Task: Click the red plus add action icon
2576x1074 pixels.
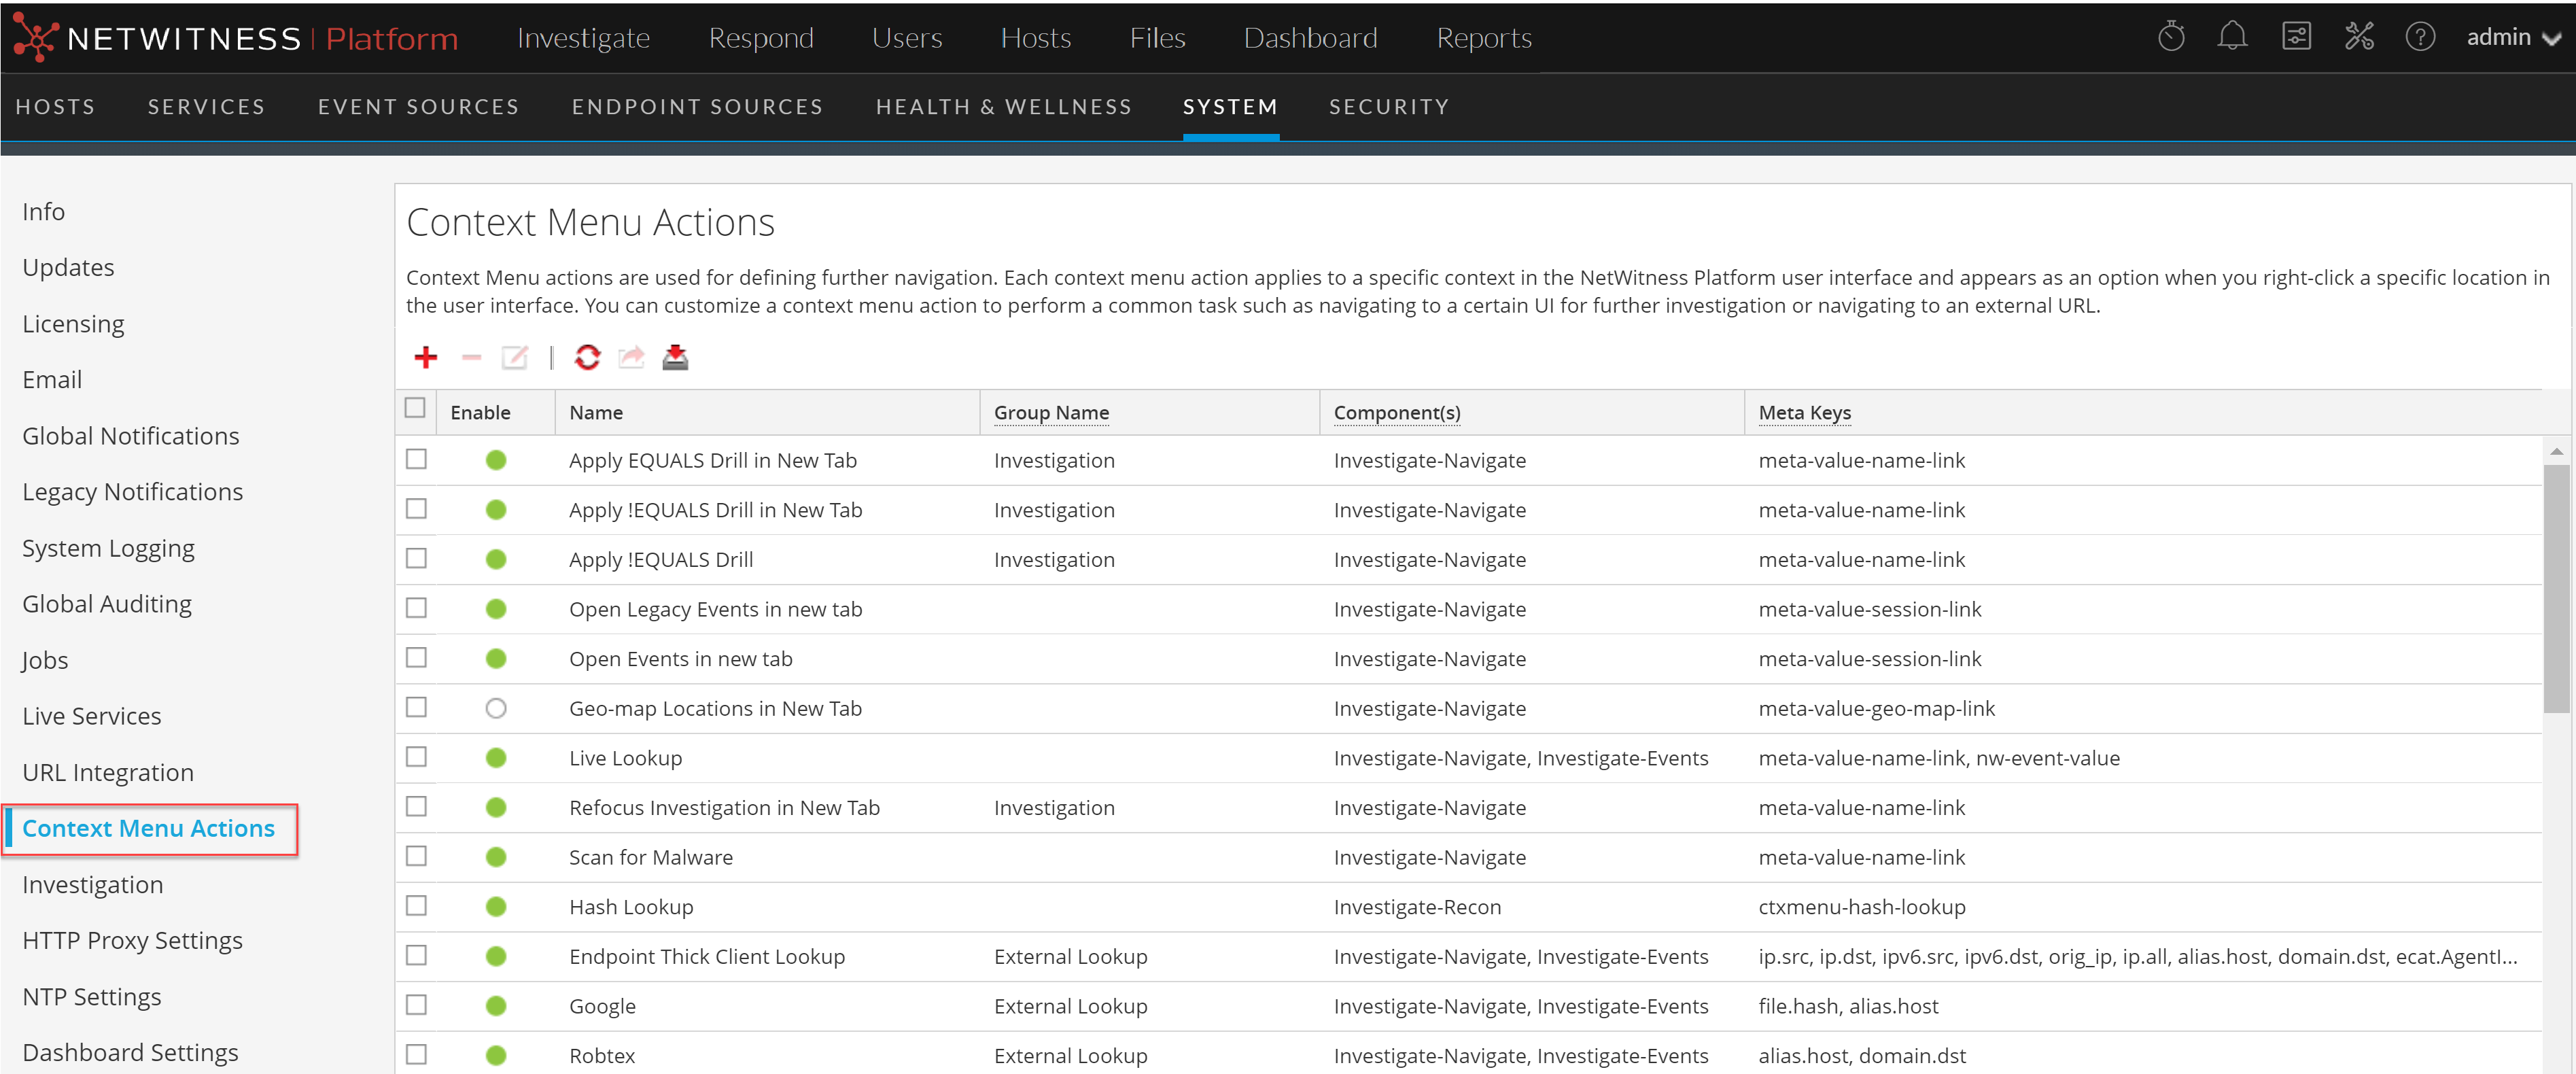Action: (426, 357)
